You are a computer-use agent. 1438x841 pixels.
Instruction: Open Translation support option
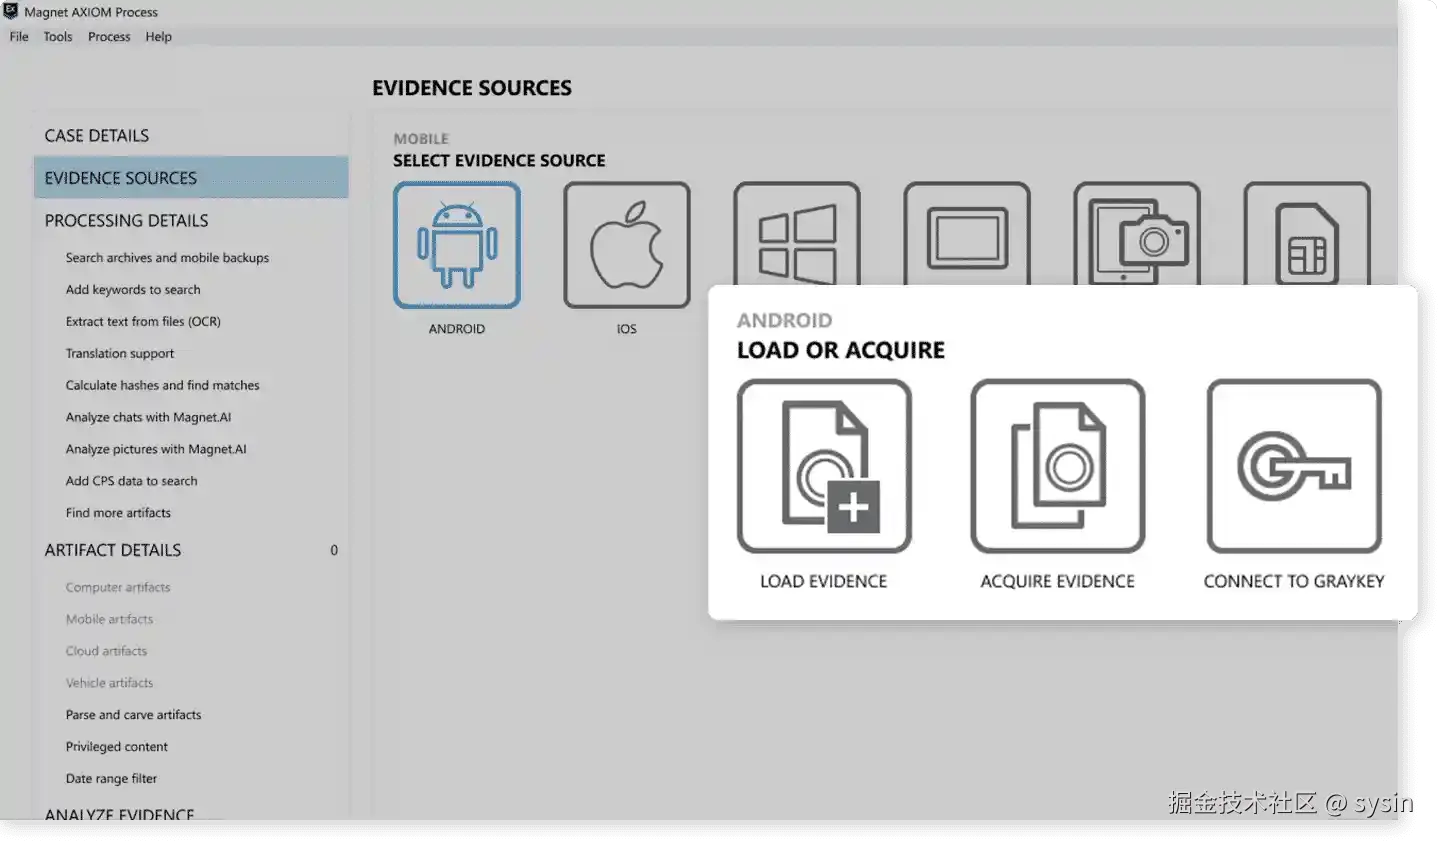coord(120,354)
